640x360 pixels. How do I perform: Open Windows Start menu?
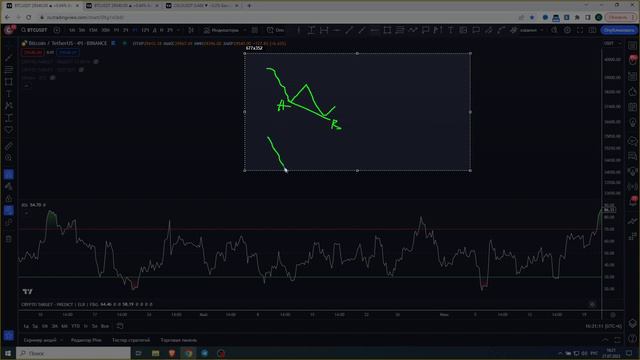(8, 353)
